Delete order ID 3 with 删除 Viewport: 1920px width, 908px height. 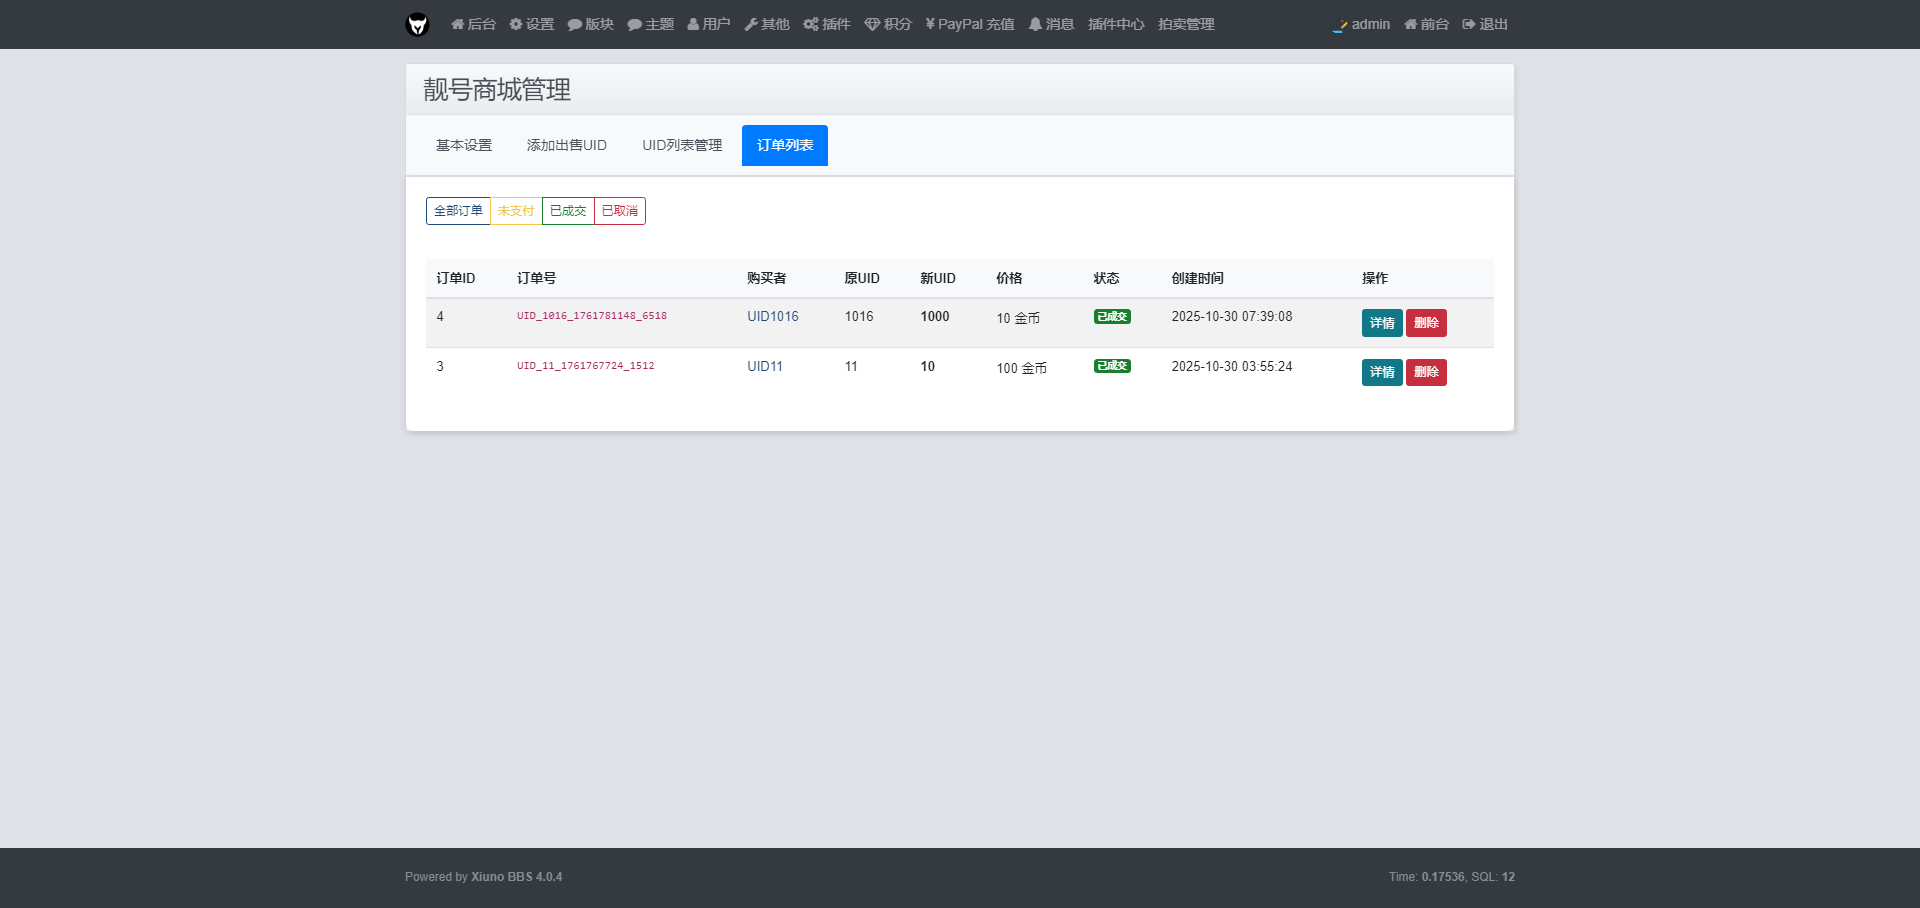[1426, 372]
